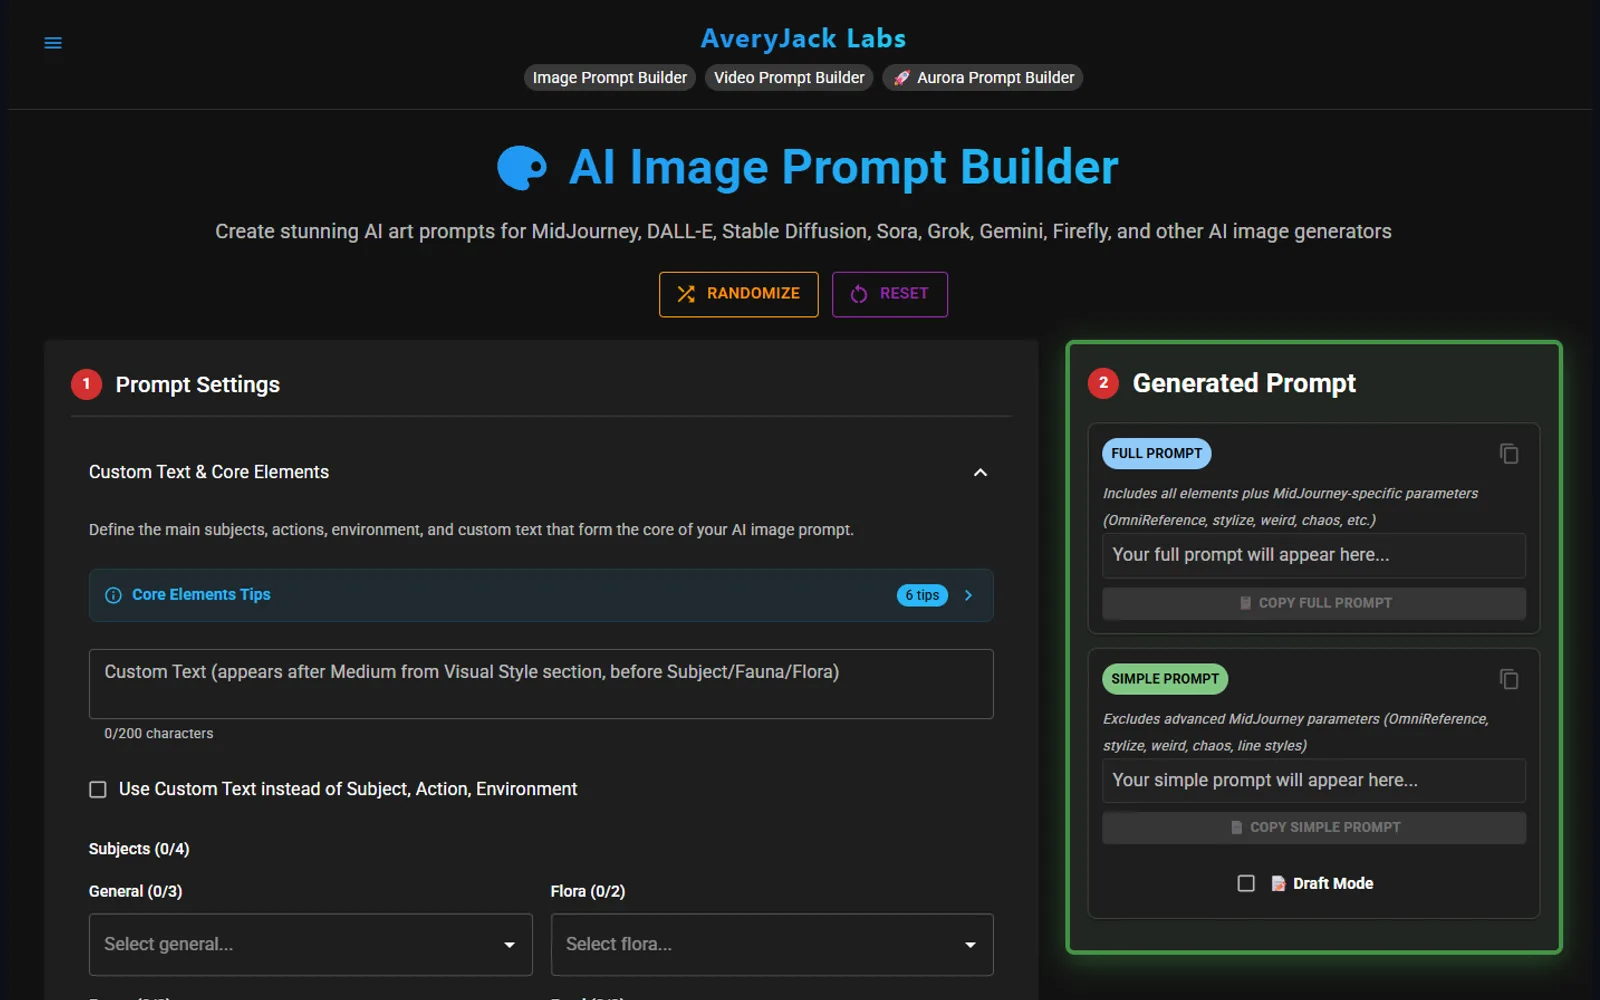Click the RESET button
Screen dimensions: 1600x1000
click(x=889, y=294)
